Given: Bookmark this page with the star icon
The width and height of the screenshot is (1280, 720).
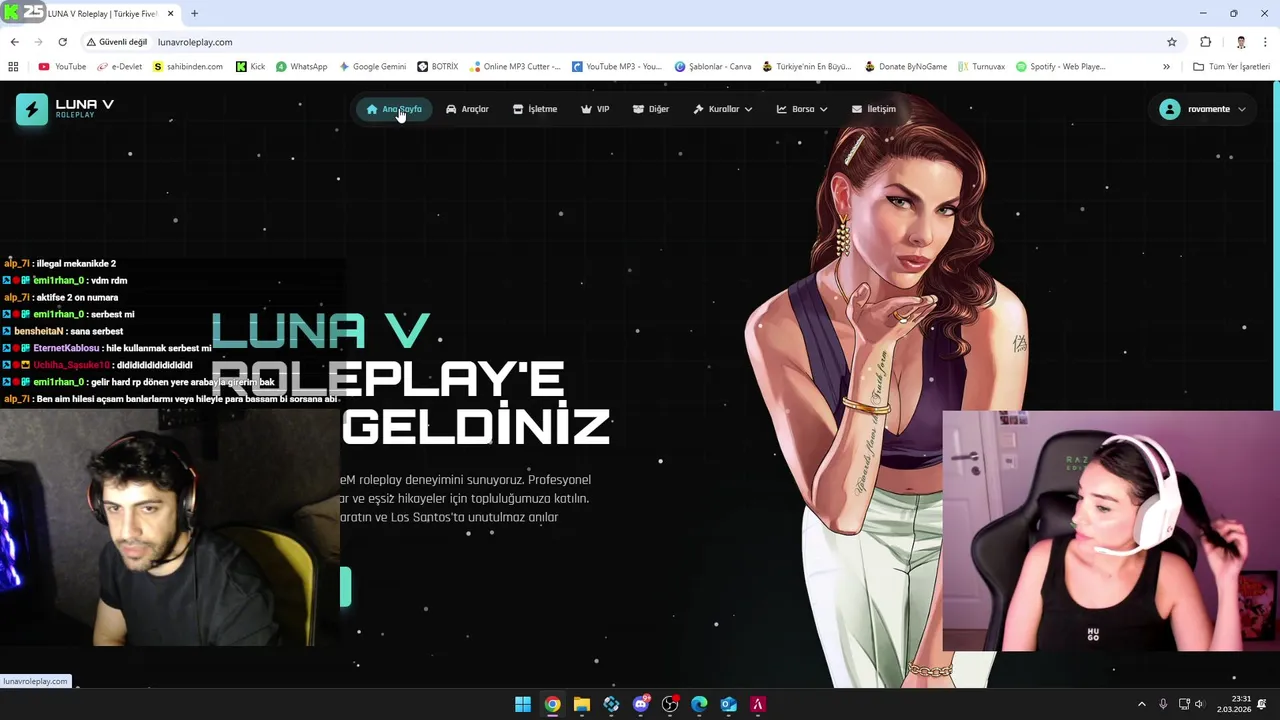Looking at the screenshot, I should click(1172, 42).
